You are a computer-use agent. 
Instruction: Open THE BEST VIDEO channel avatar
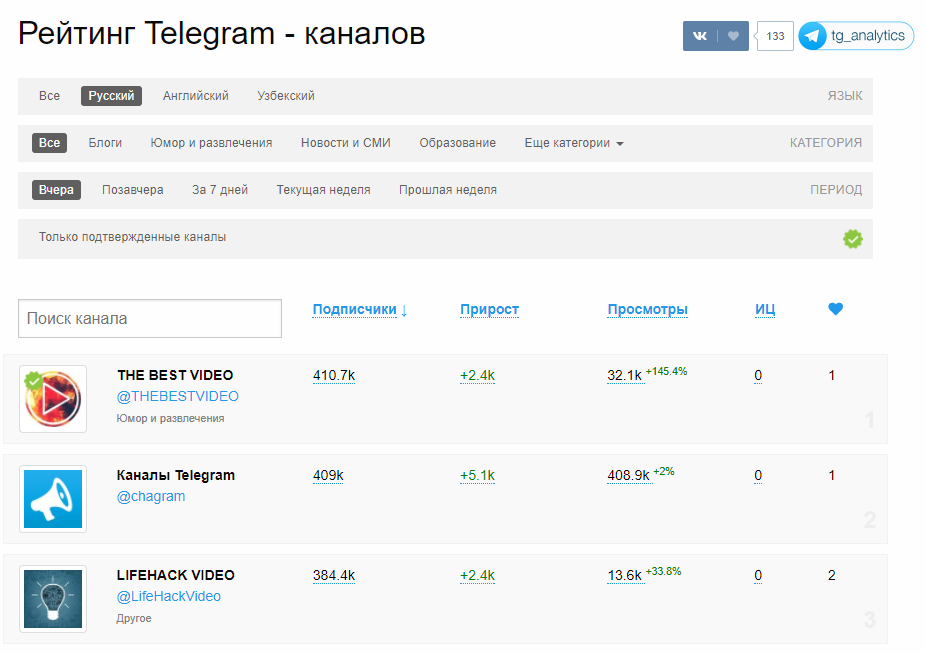coord(52,399)
